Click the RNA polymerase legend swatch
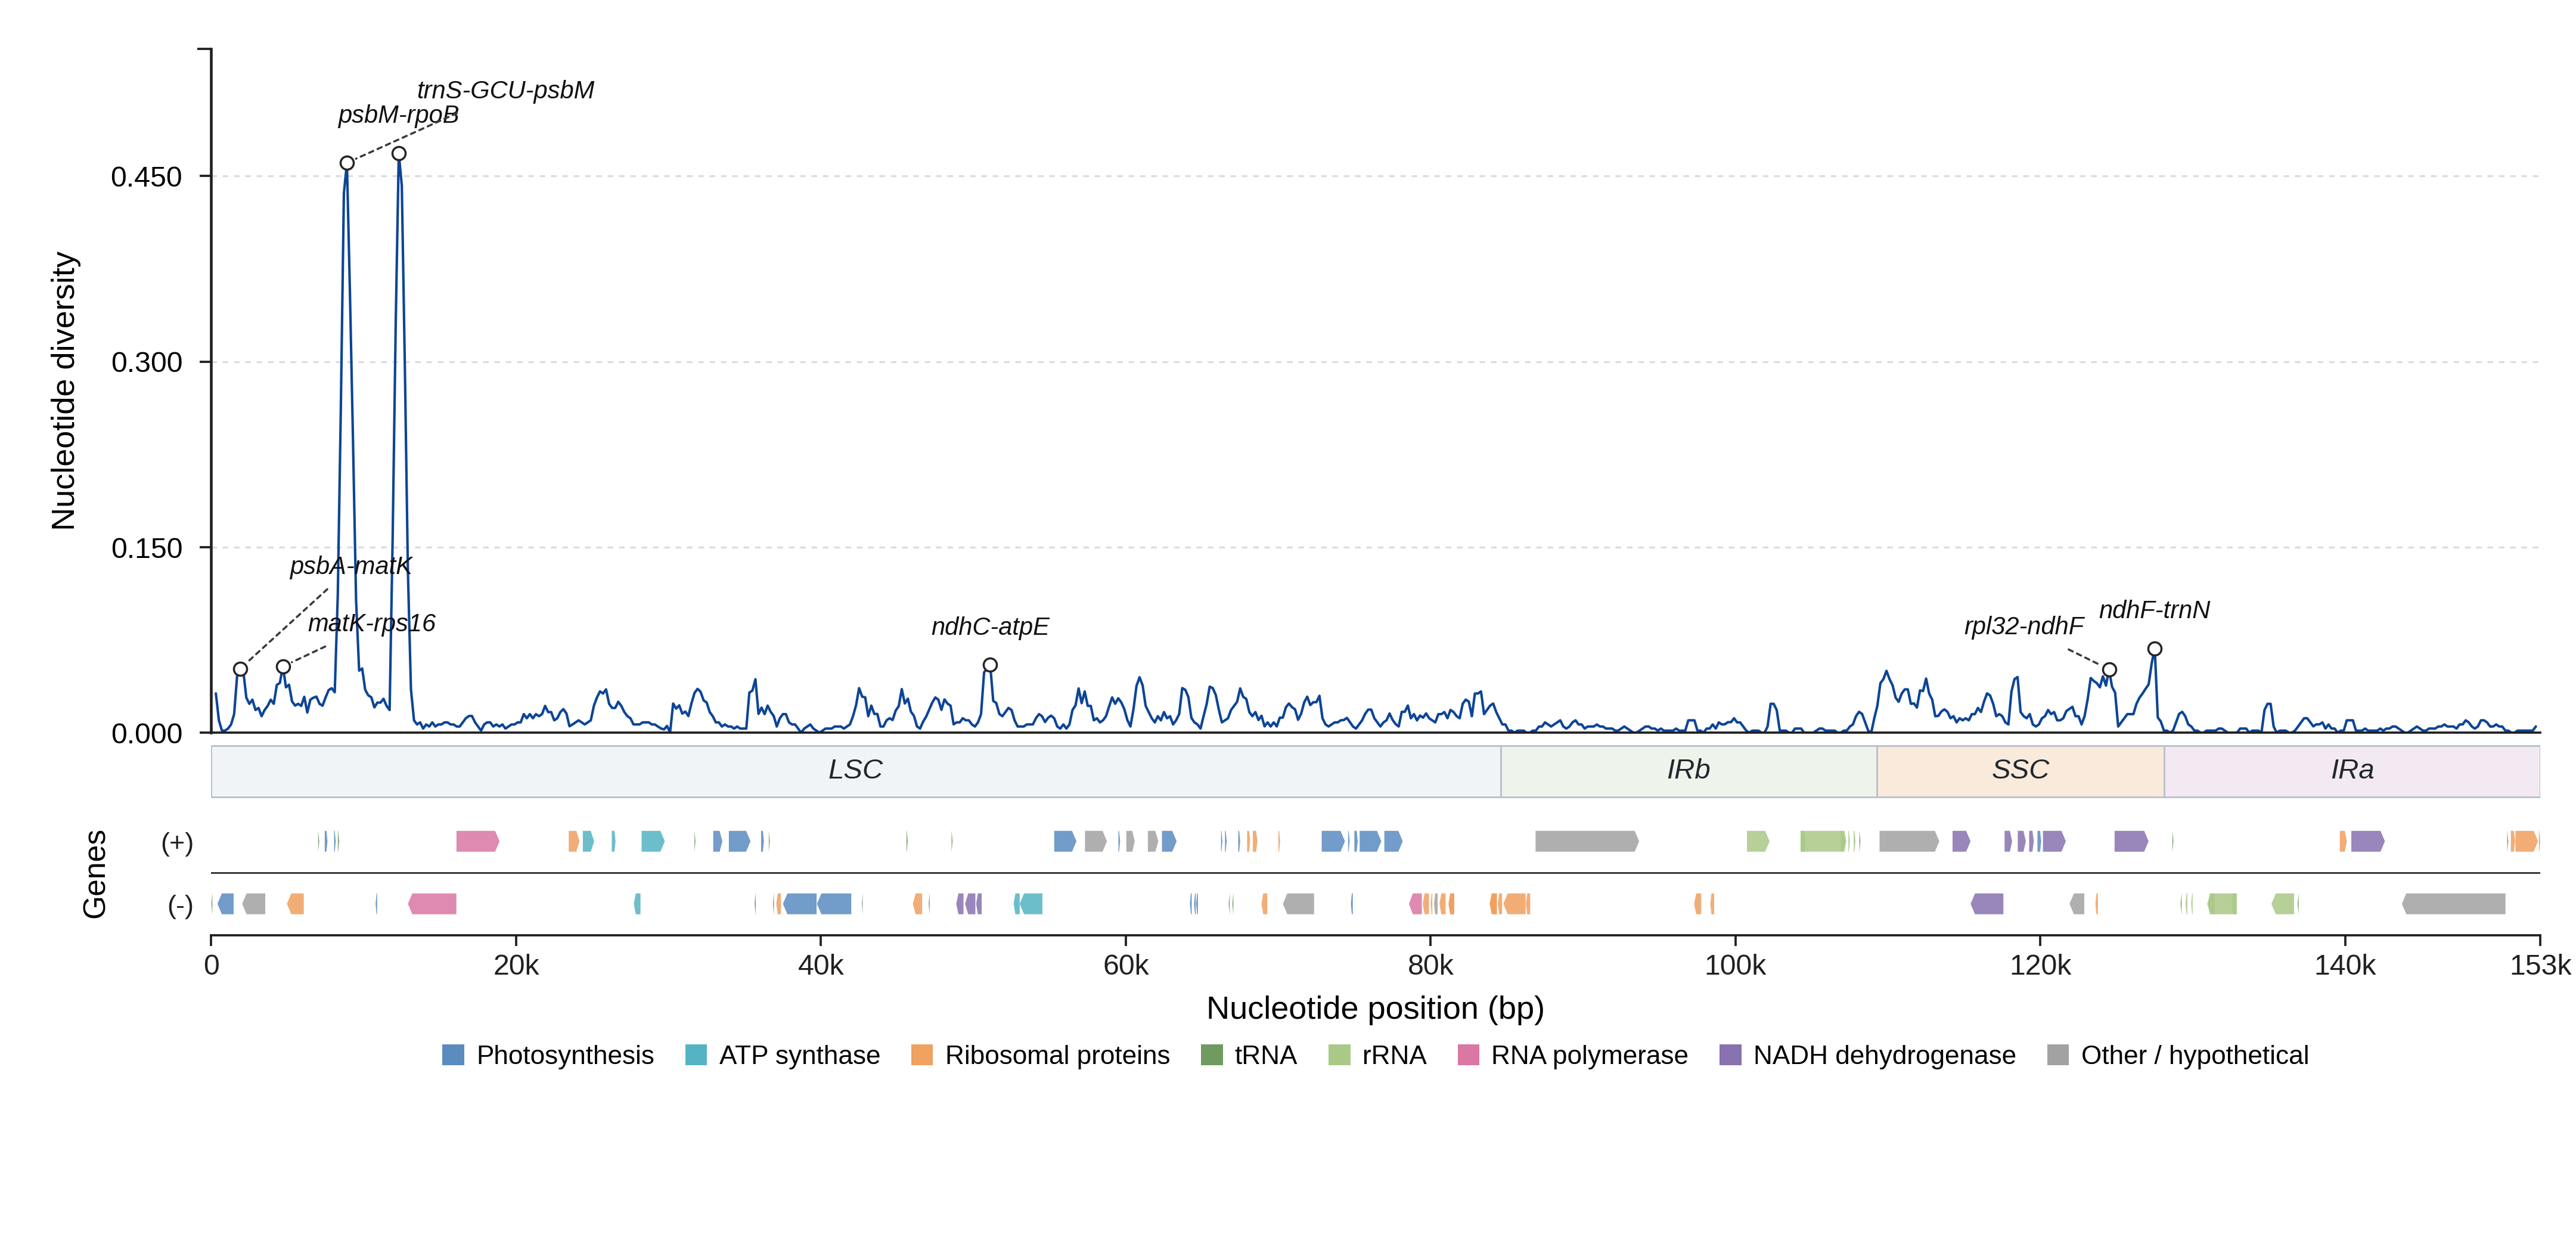The width and height of the screenshot is (2576, 1253). point(1468,1055)
